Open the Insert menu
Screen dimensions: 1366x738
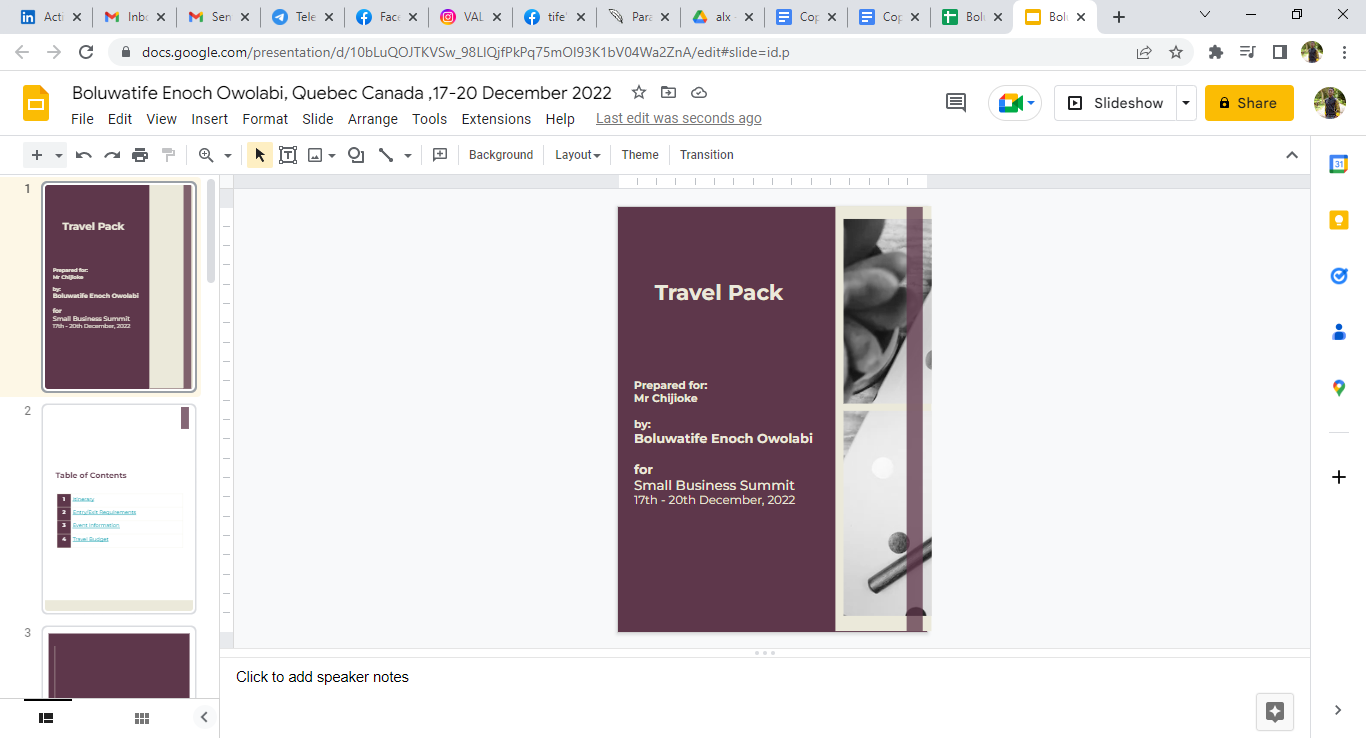pyautogui.click(x=210, y=119)
